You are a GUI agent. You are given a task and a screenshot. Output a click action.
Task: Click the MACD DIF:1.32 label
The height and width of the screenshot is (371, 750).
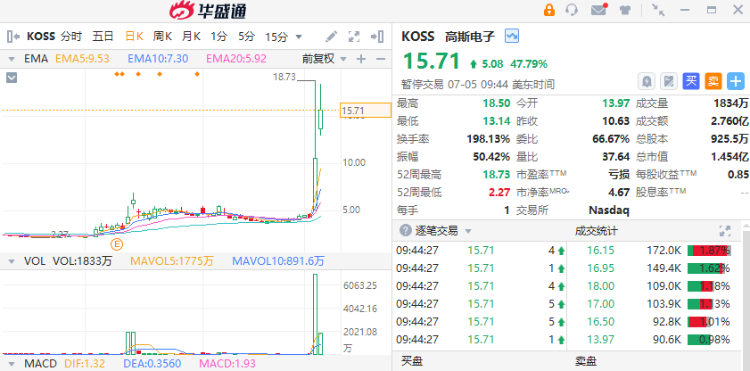click(84, 364)
